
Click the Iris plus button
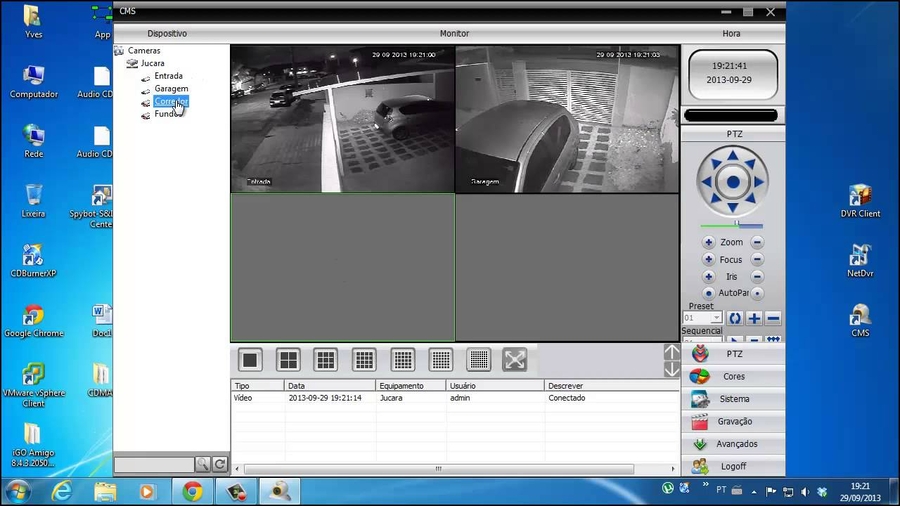[x=709, y=277]
